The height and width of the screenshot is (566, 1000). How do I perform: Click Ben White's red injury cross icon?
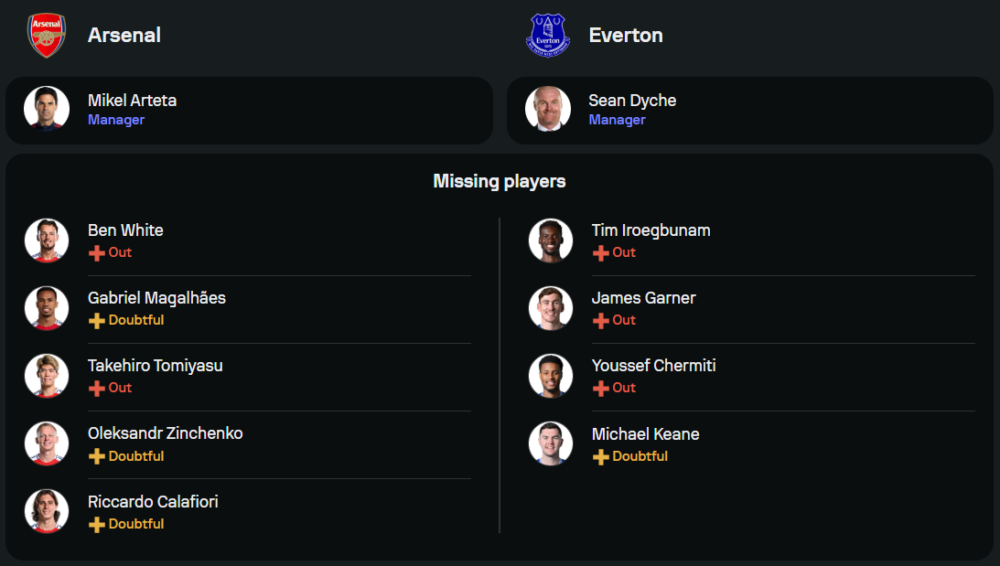point(97,253)
